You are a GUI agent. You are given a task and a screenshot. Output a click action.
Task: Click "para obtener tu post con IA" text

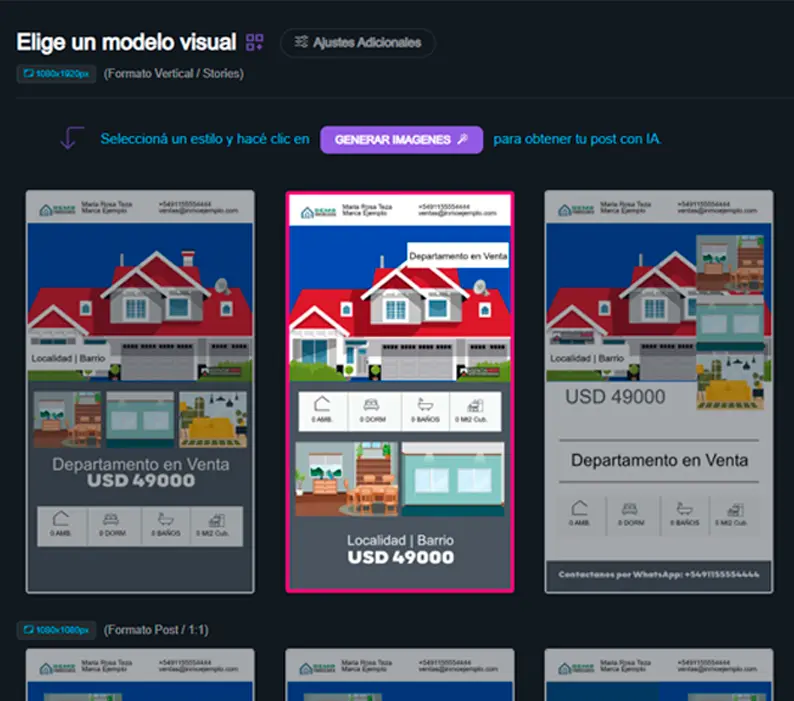point(577,139)
